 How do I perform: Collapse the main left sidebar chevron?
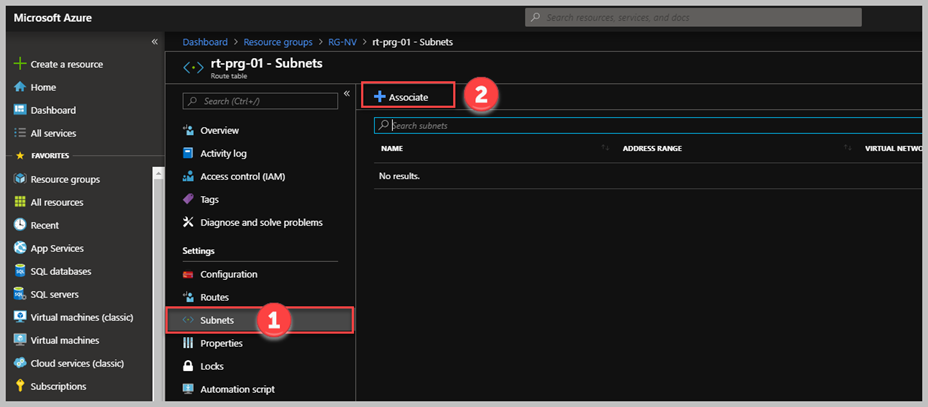[x=154, y=41]
